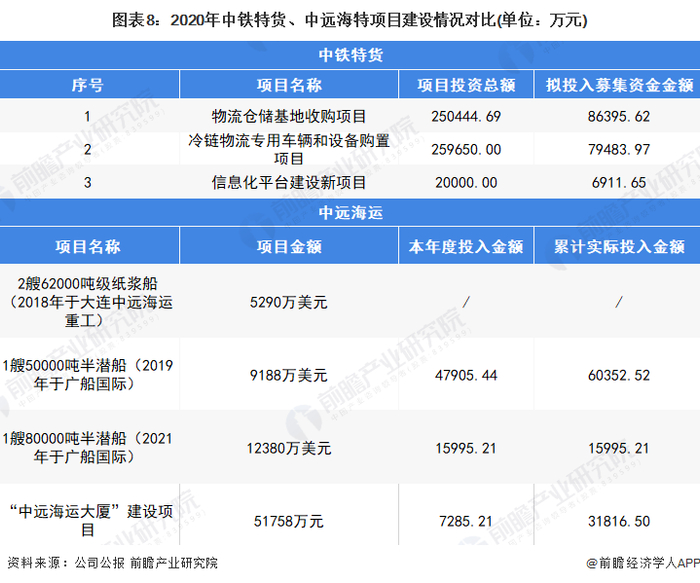The width and height of the screenshot is (700, 583).
Task: Click '冷链物流专用车辆和设备购置项目' cell
Action: click(289, 149)
